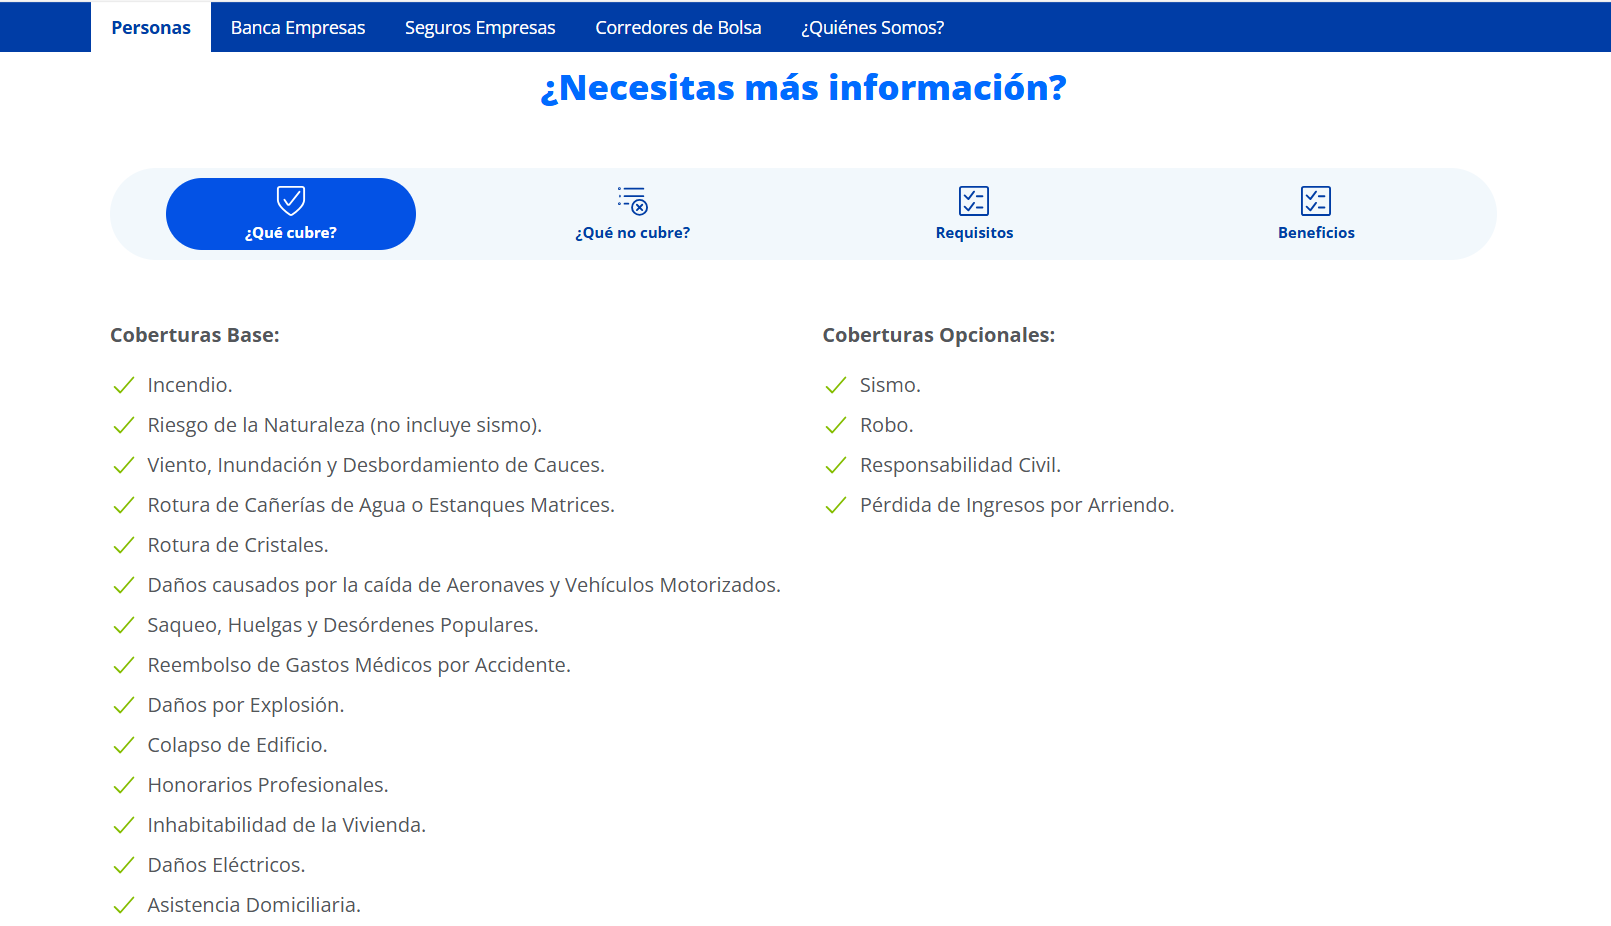Click Responsabilidad Civil text
Viewport: 1611px width, 926px height.
pos(961,465)
